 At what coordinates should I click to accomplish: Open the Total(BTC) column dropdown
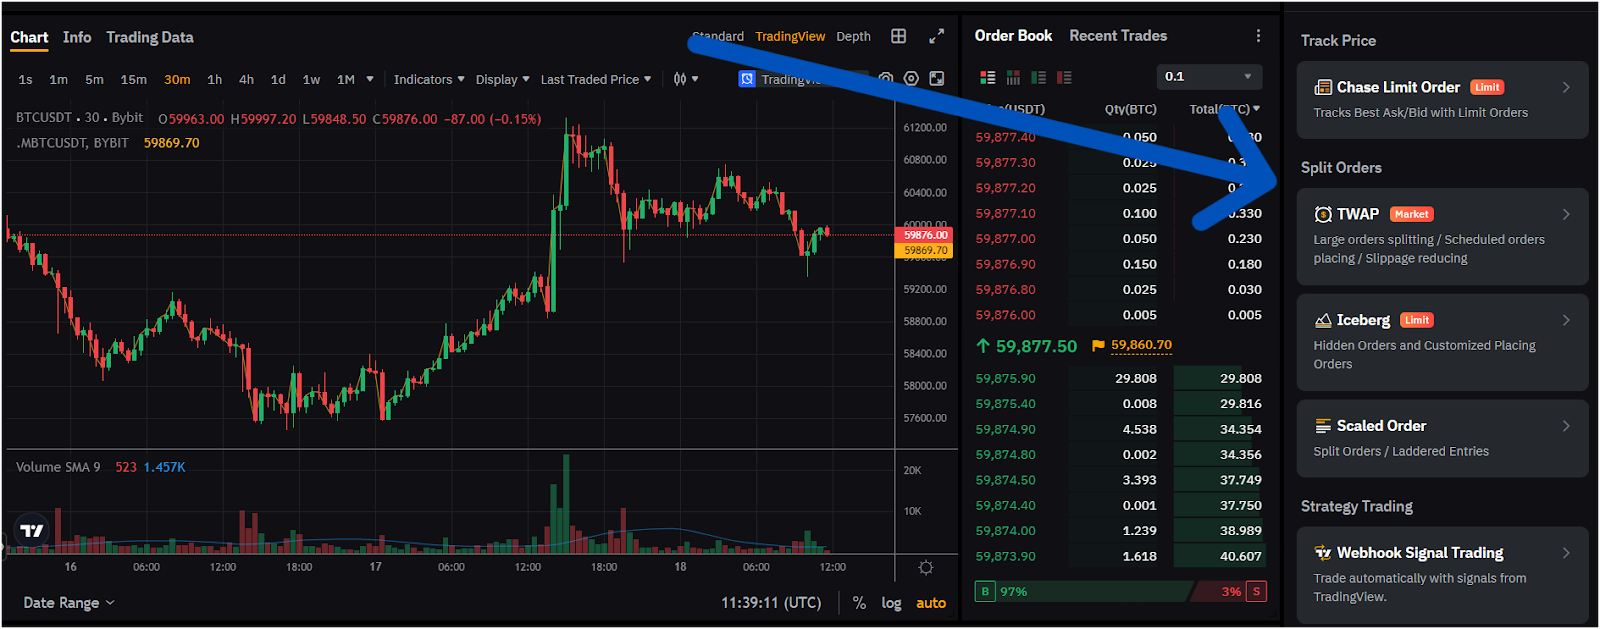pyautogui.click(x=1225, y=109)
